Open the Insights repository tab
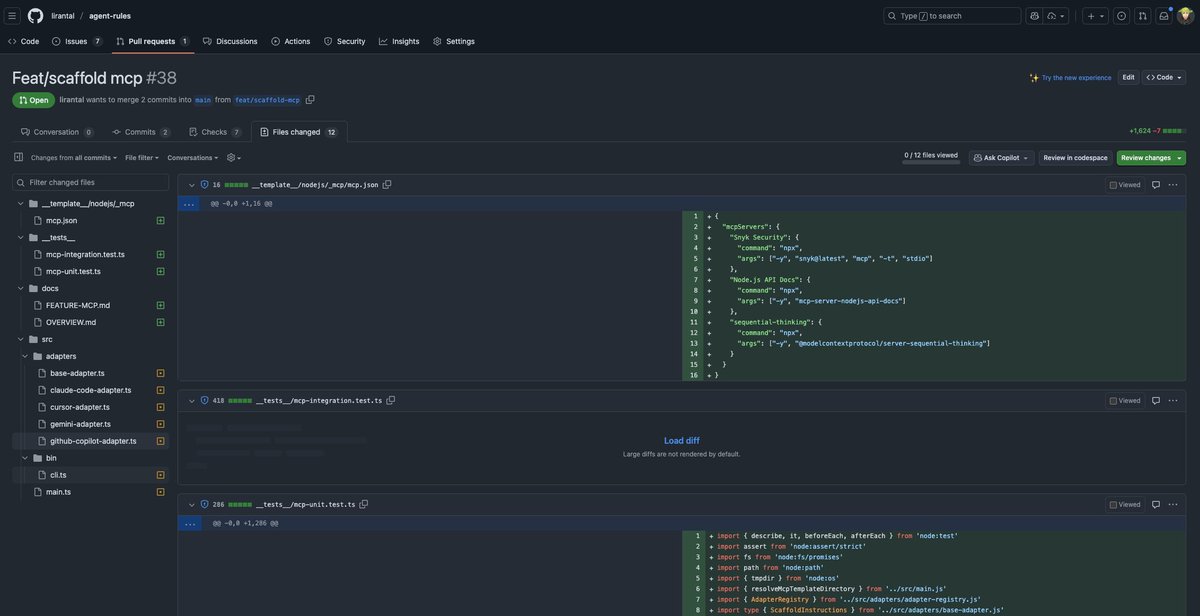 [399, 41]
